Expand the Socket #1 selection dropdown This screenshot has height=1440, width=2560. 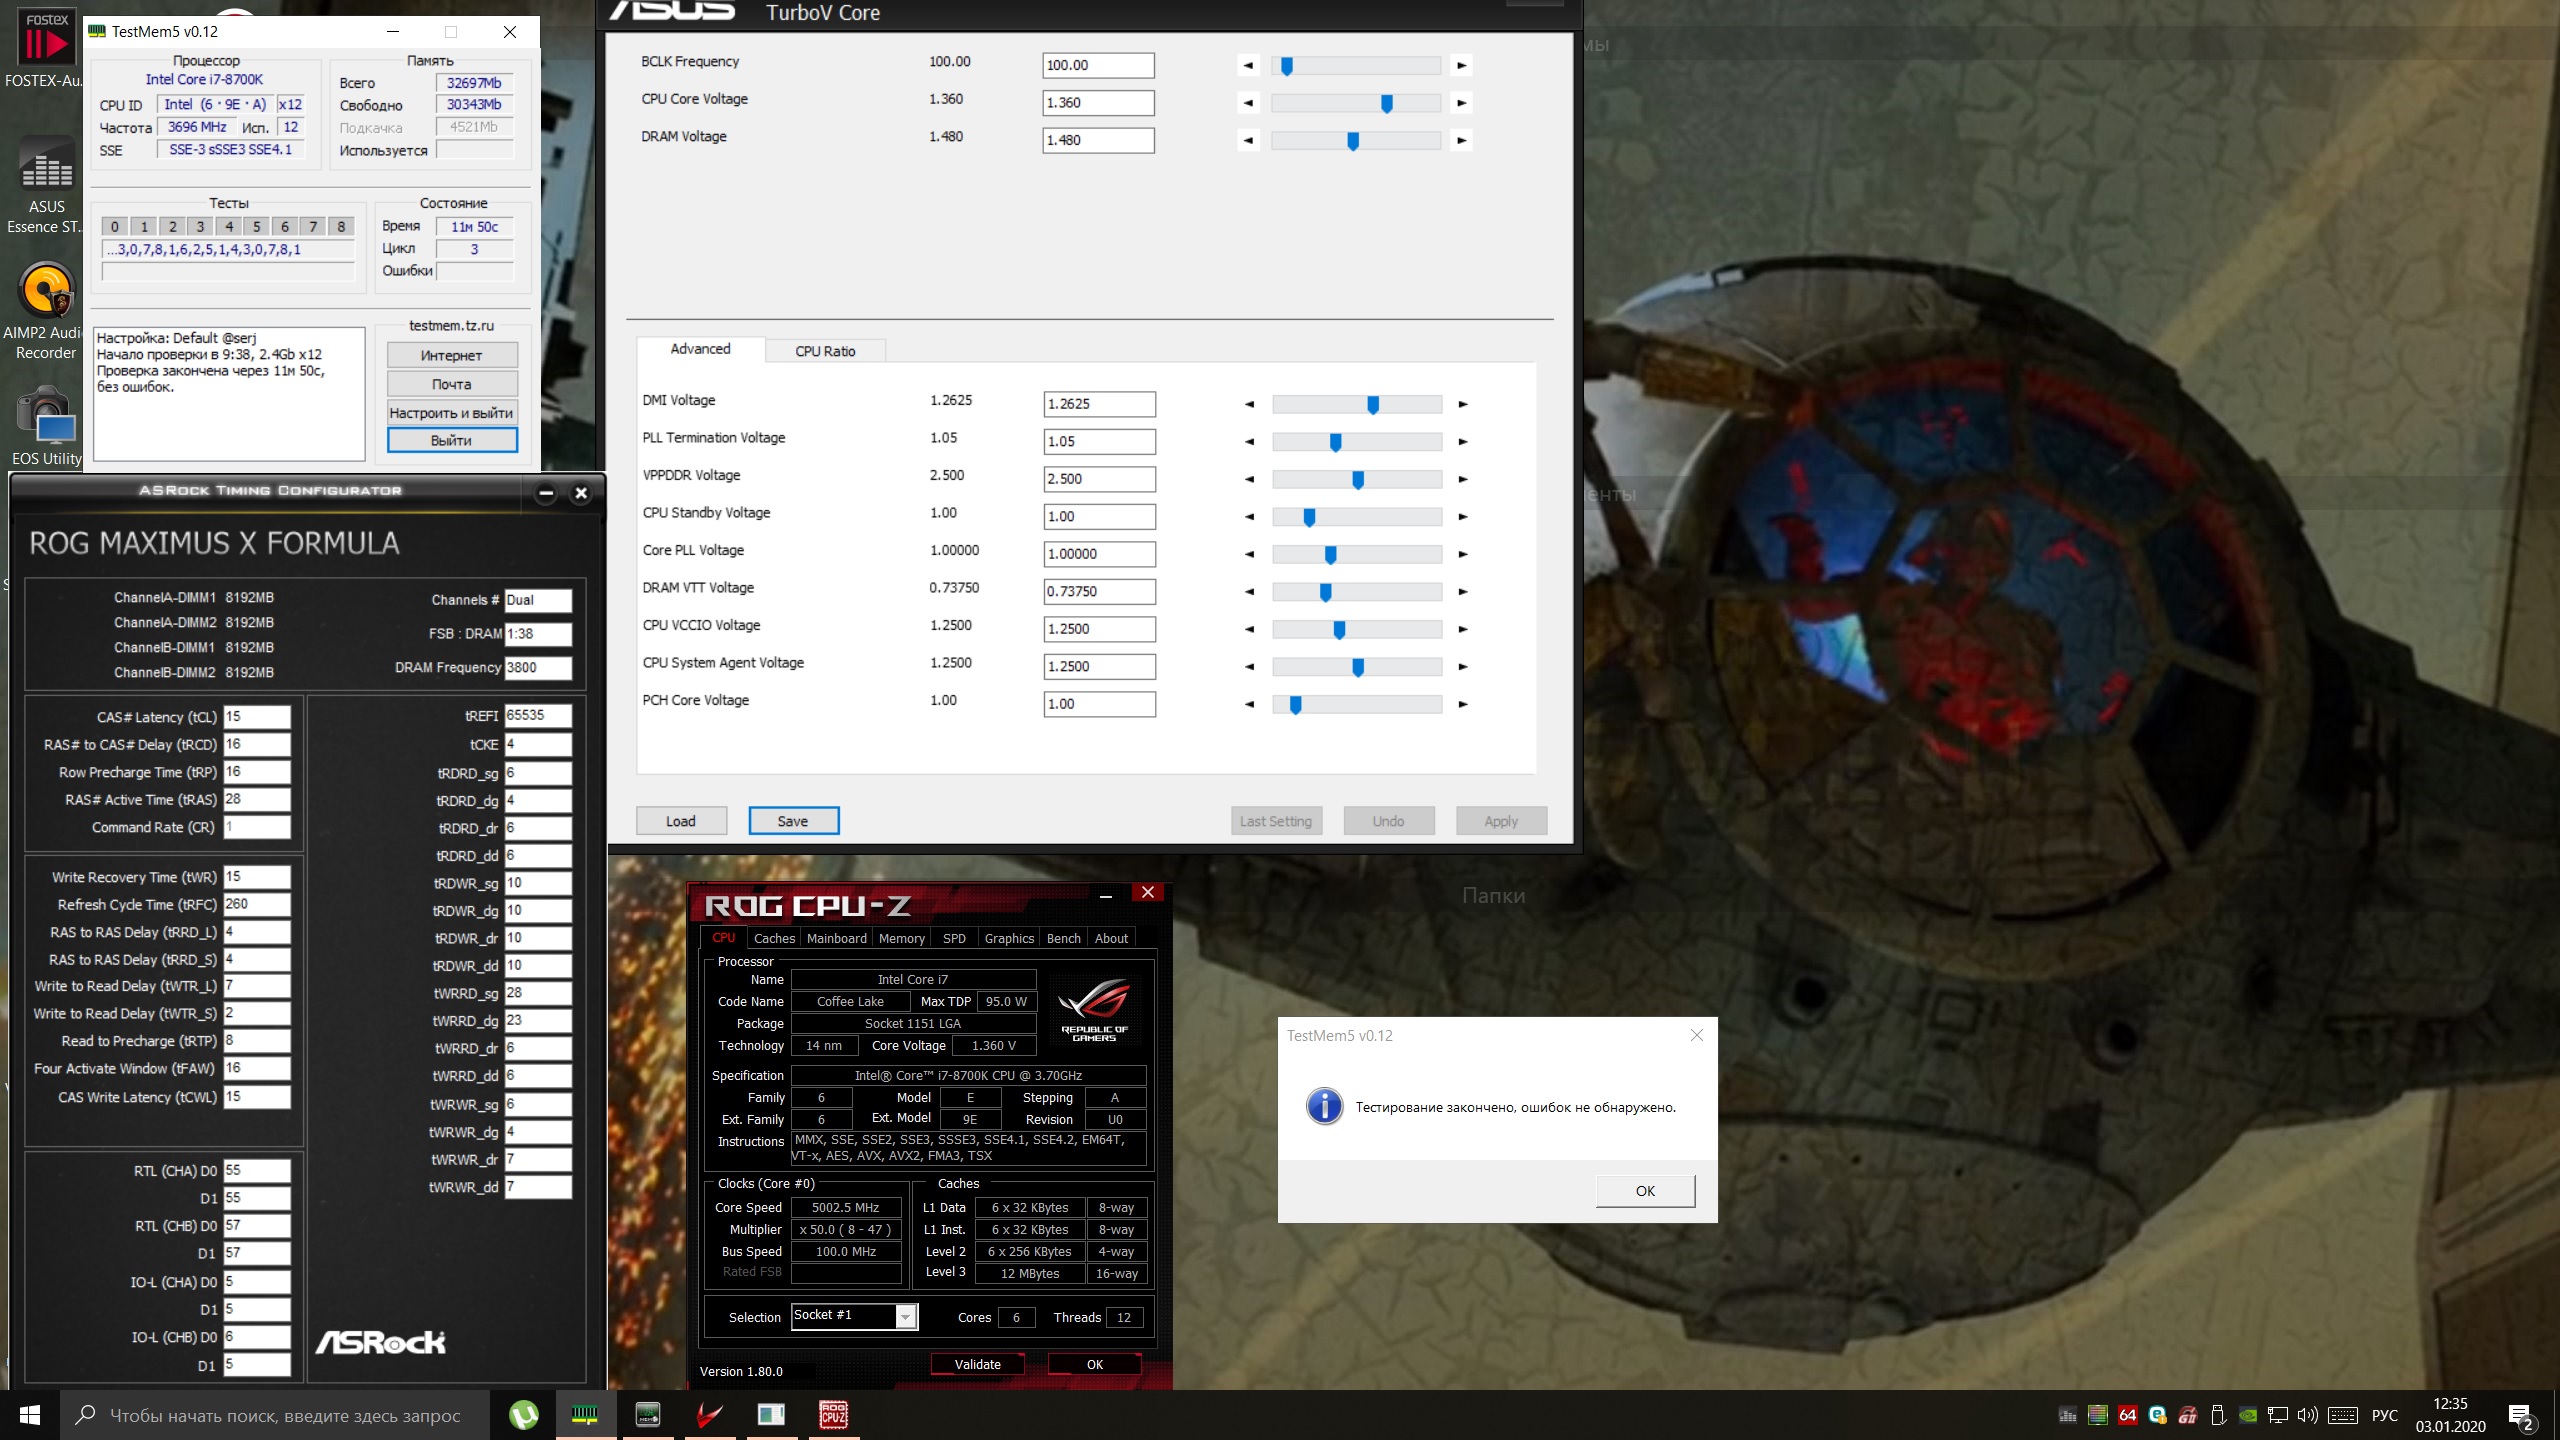click(x=905, y=1317)
